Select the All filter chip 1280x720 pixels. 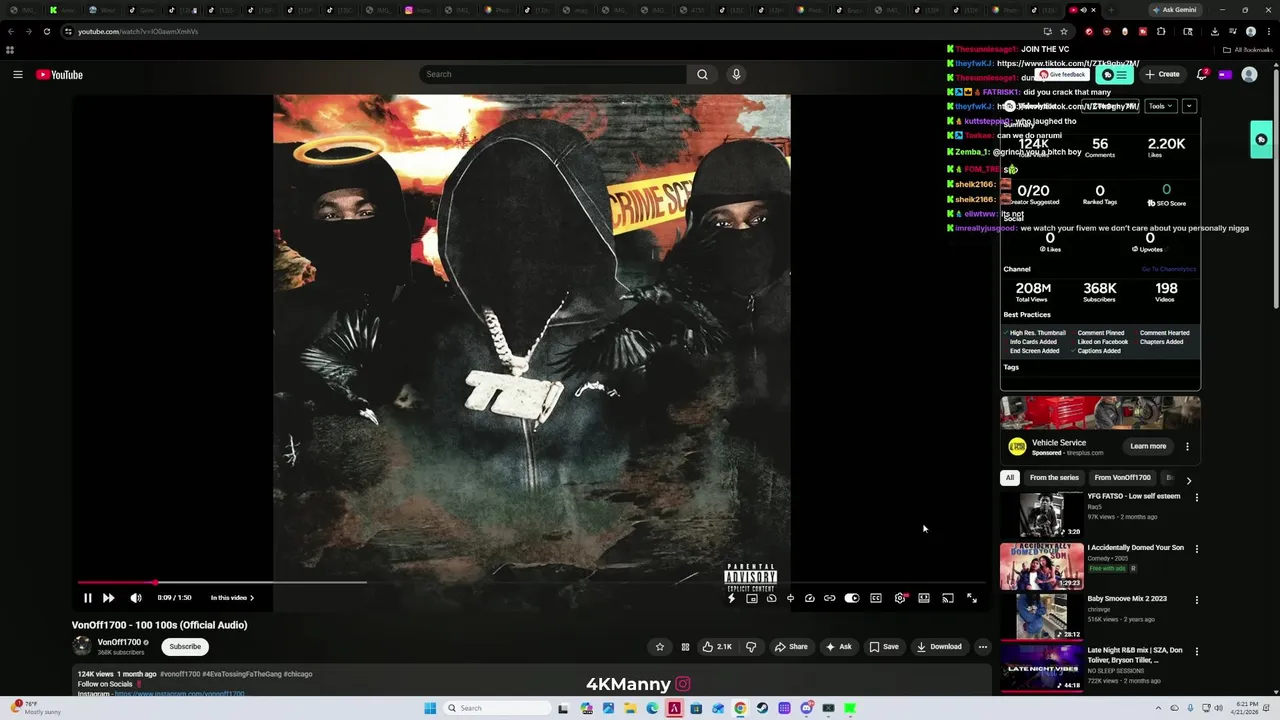(x=1010, y=478)
